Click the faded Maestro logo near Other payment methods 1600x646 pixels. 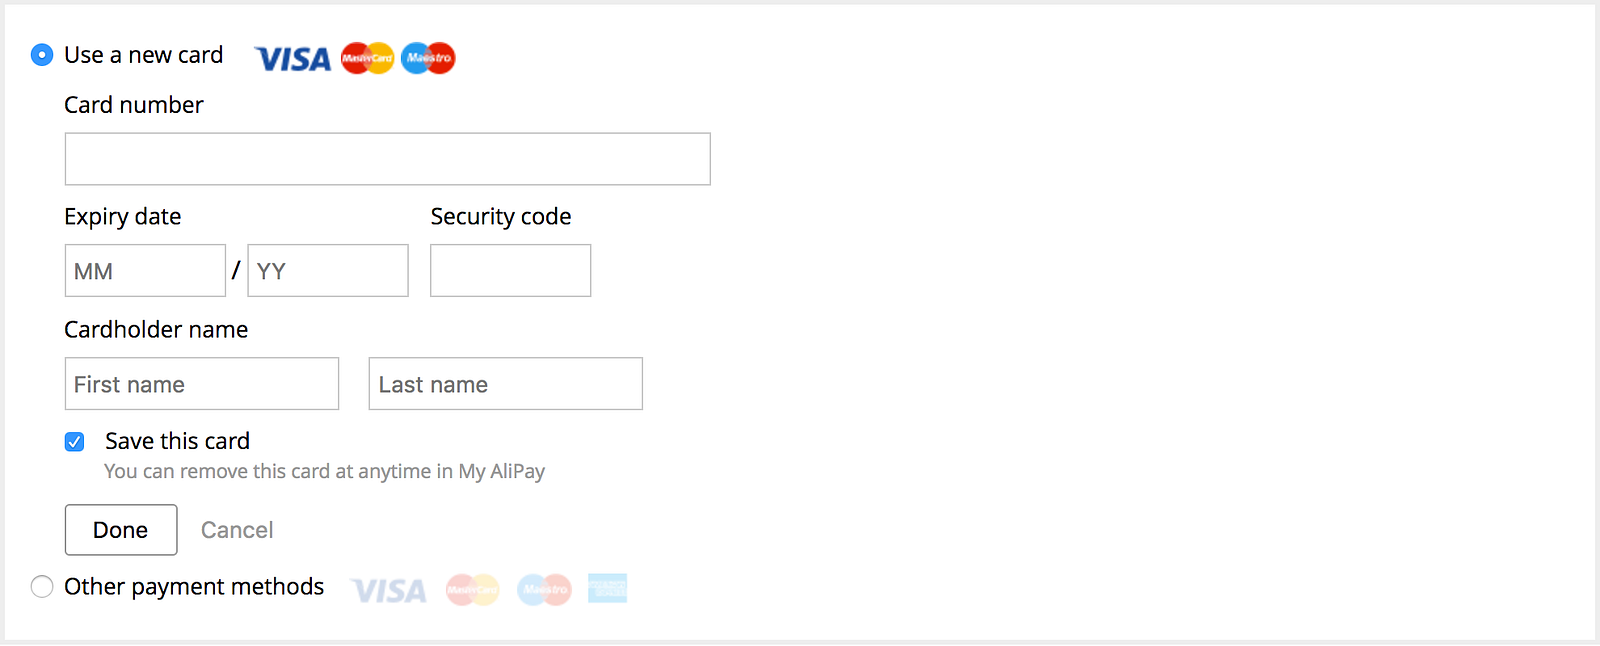tap(544, 589)
